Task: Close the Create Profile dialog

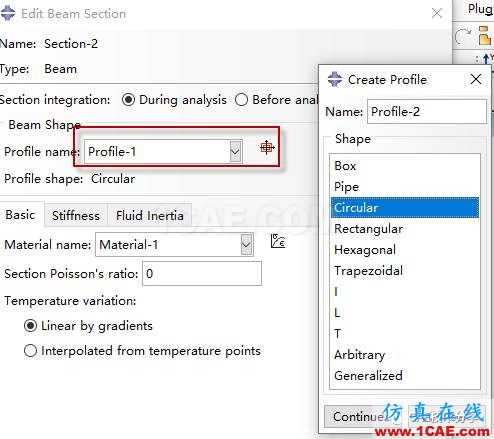Action: point(476,79)
